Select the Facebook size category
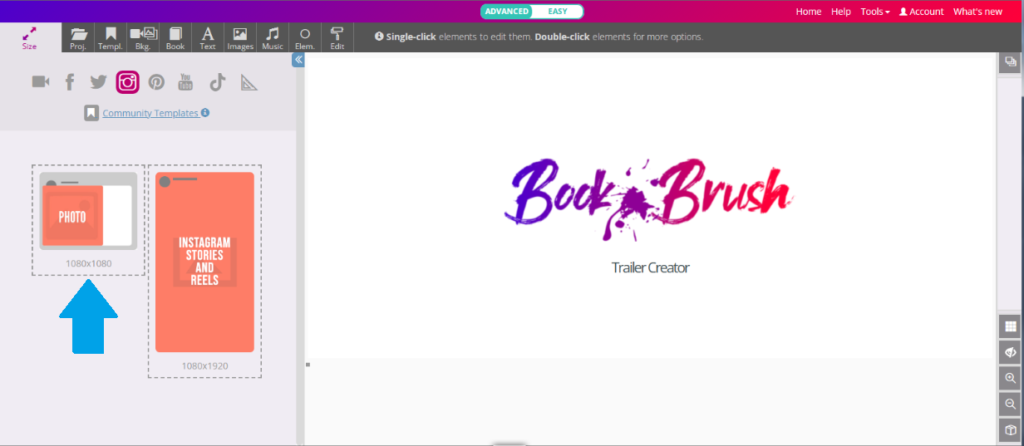Screen dimensions: 1024x446 pyautogui.click(x=70, y=82)
